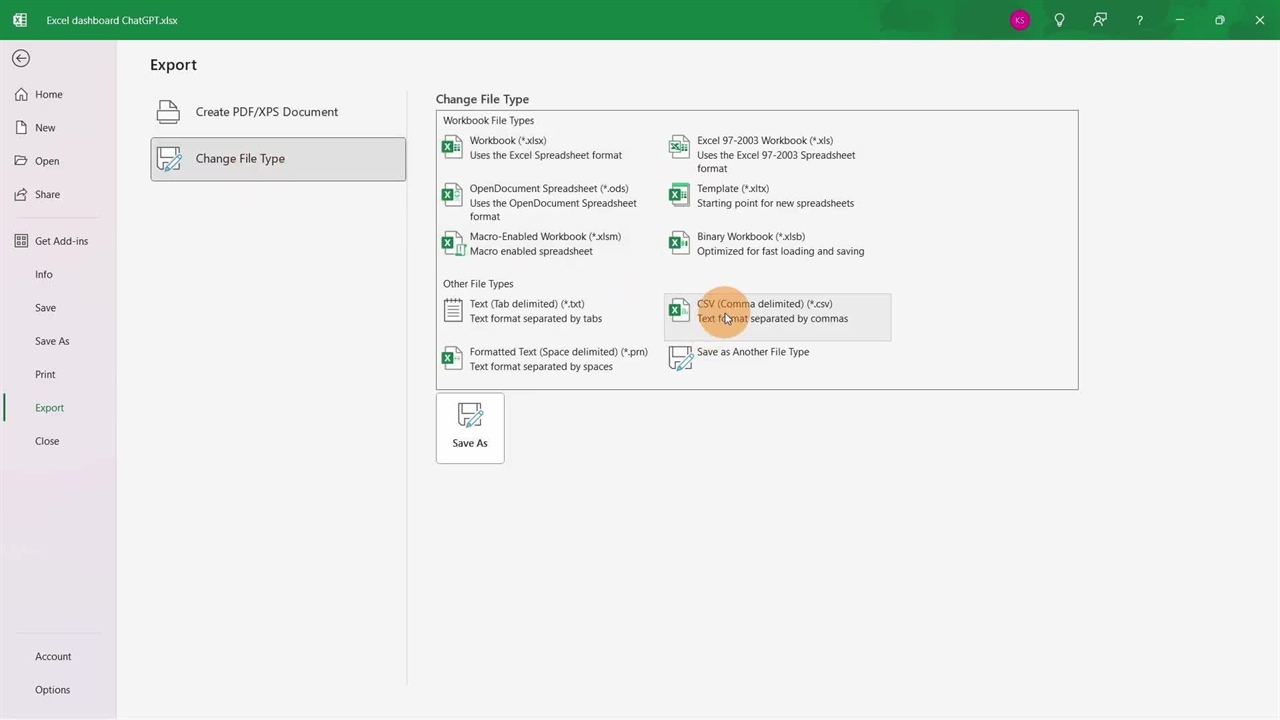Pick Excel 97-2003 Workbook (*.xls) label
This screenshot has height=720, width=1280.
pos(765,141)
